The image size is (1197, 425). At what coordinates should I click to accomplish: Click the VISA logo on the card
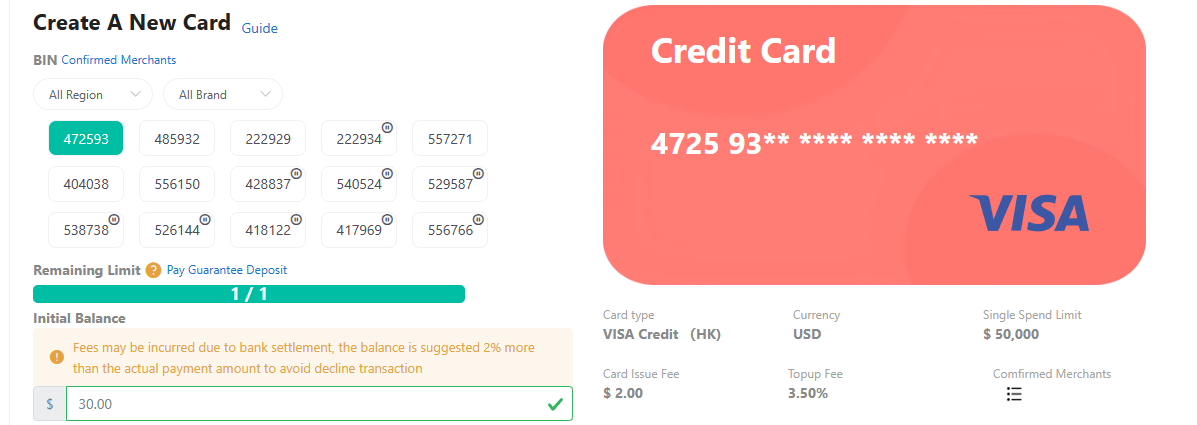[x=1028, y=213]
